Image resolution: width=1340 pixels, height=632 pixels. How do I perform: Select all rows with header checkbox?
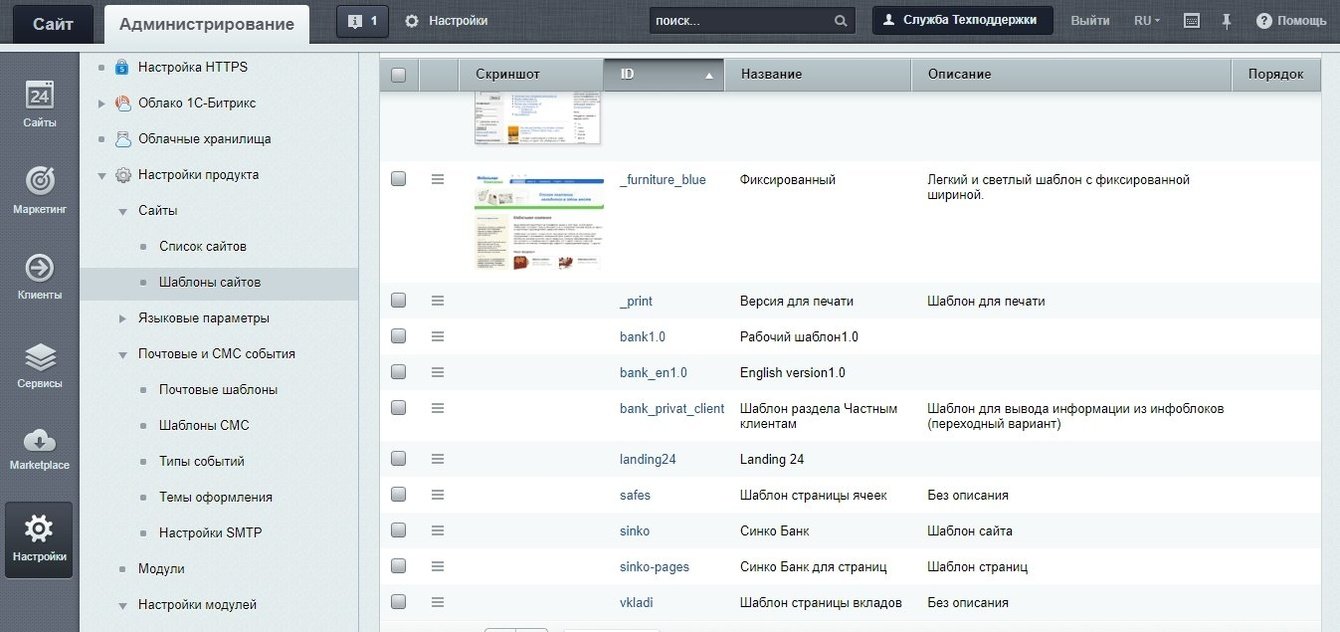click(398, 75)
